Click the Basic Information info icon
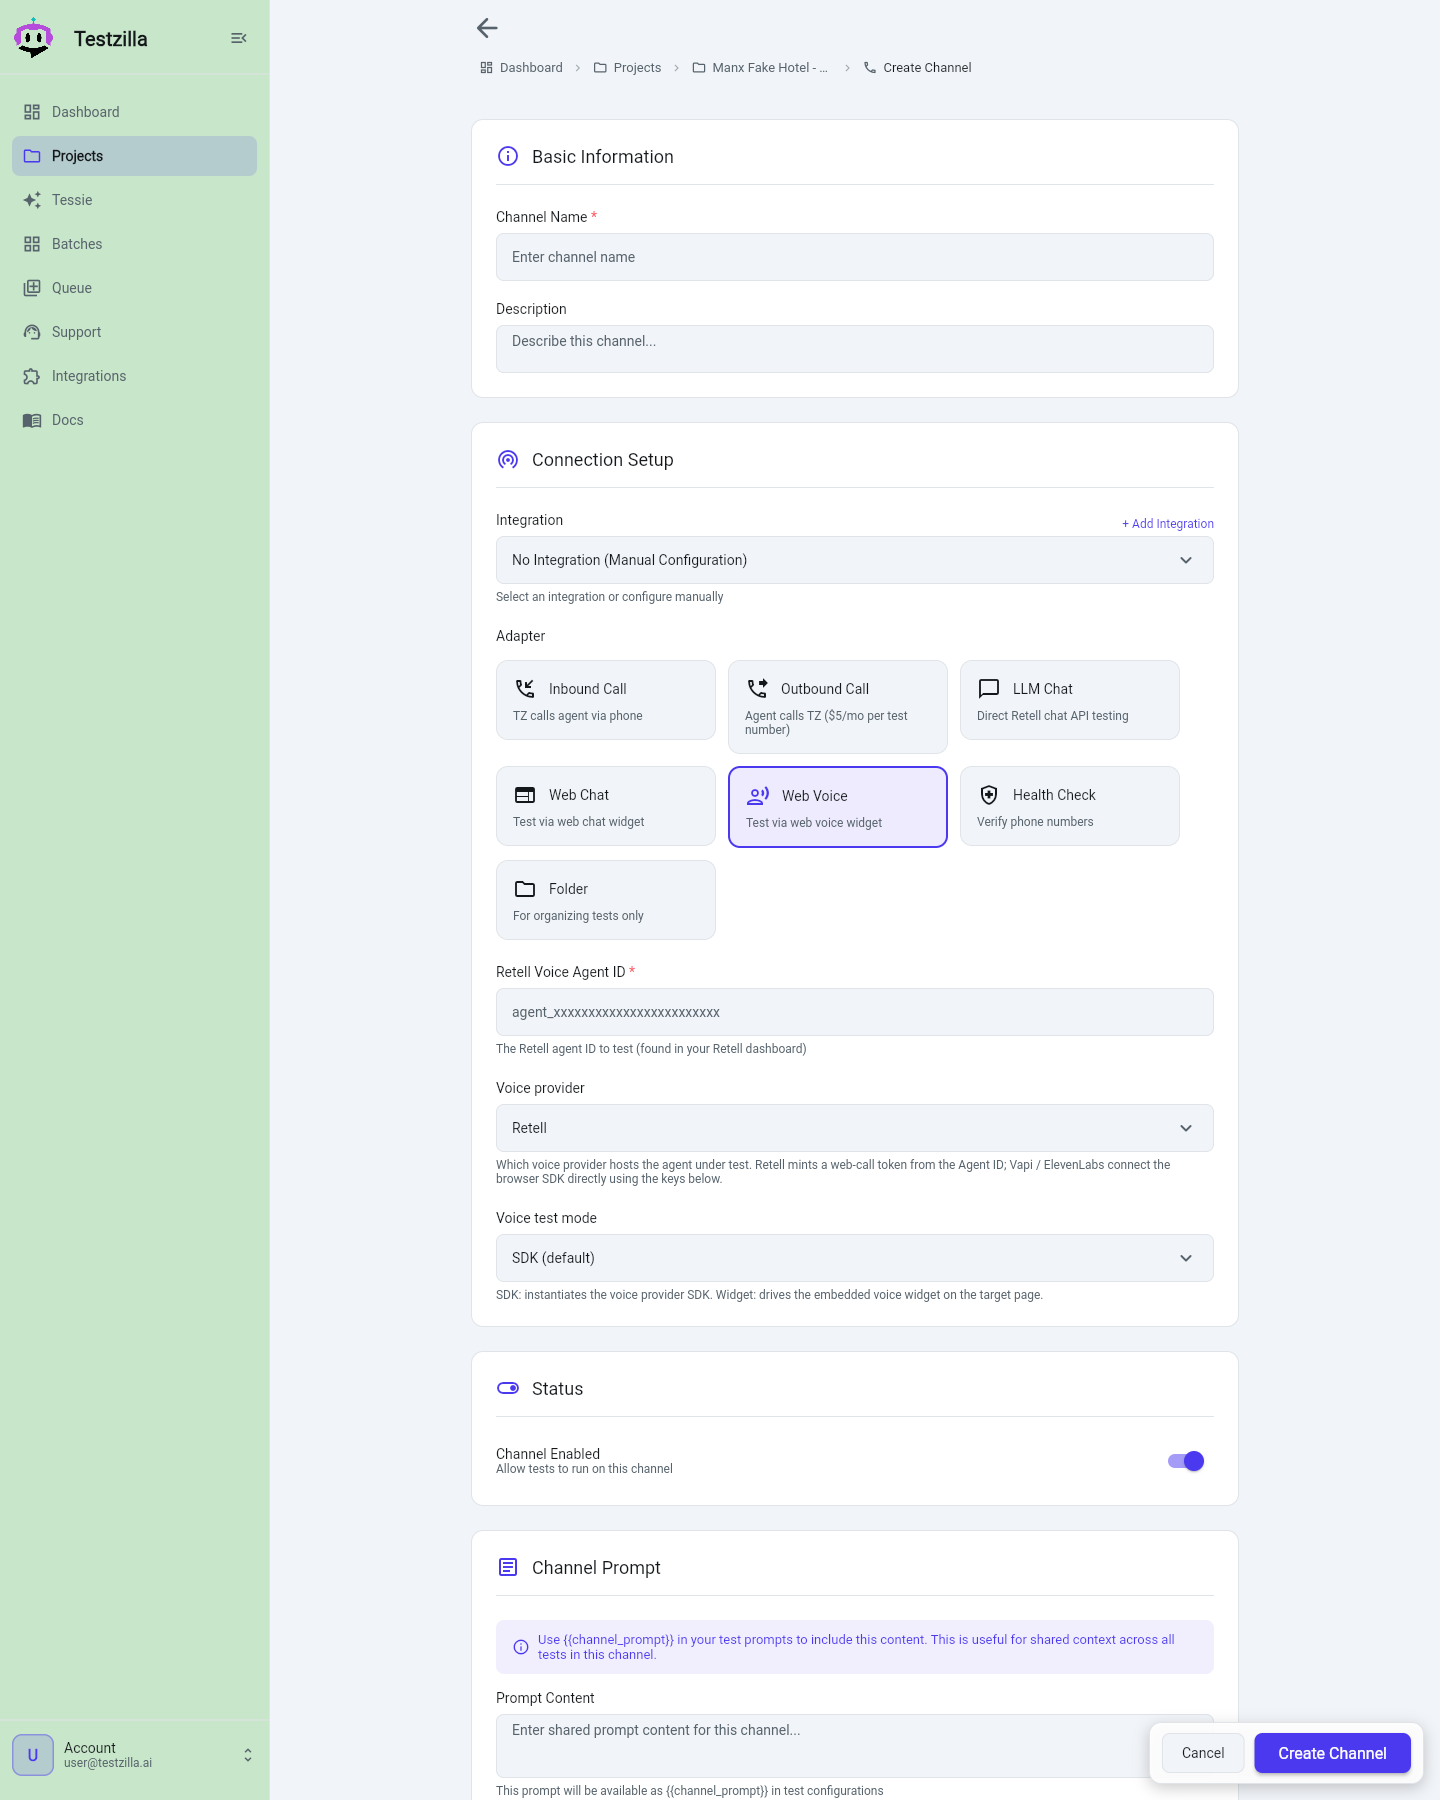The height and width of the screenshot is (1800, 1440). point(508,156)
